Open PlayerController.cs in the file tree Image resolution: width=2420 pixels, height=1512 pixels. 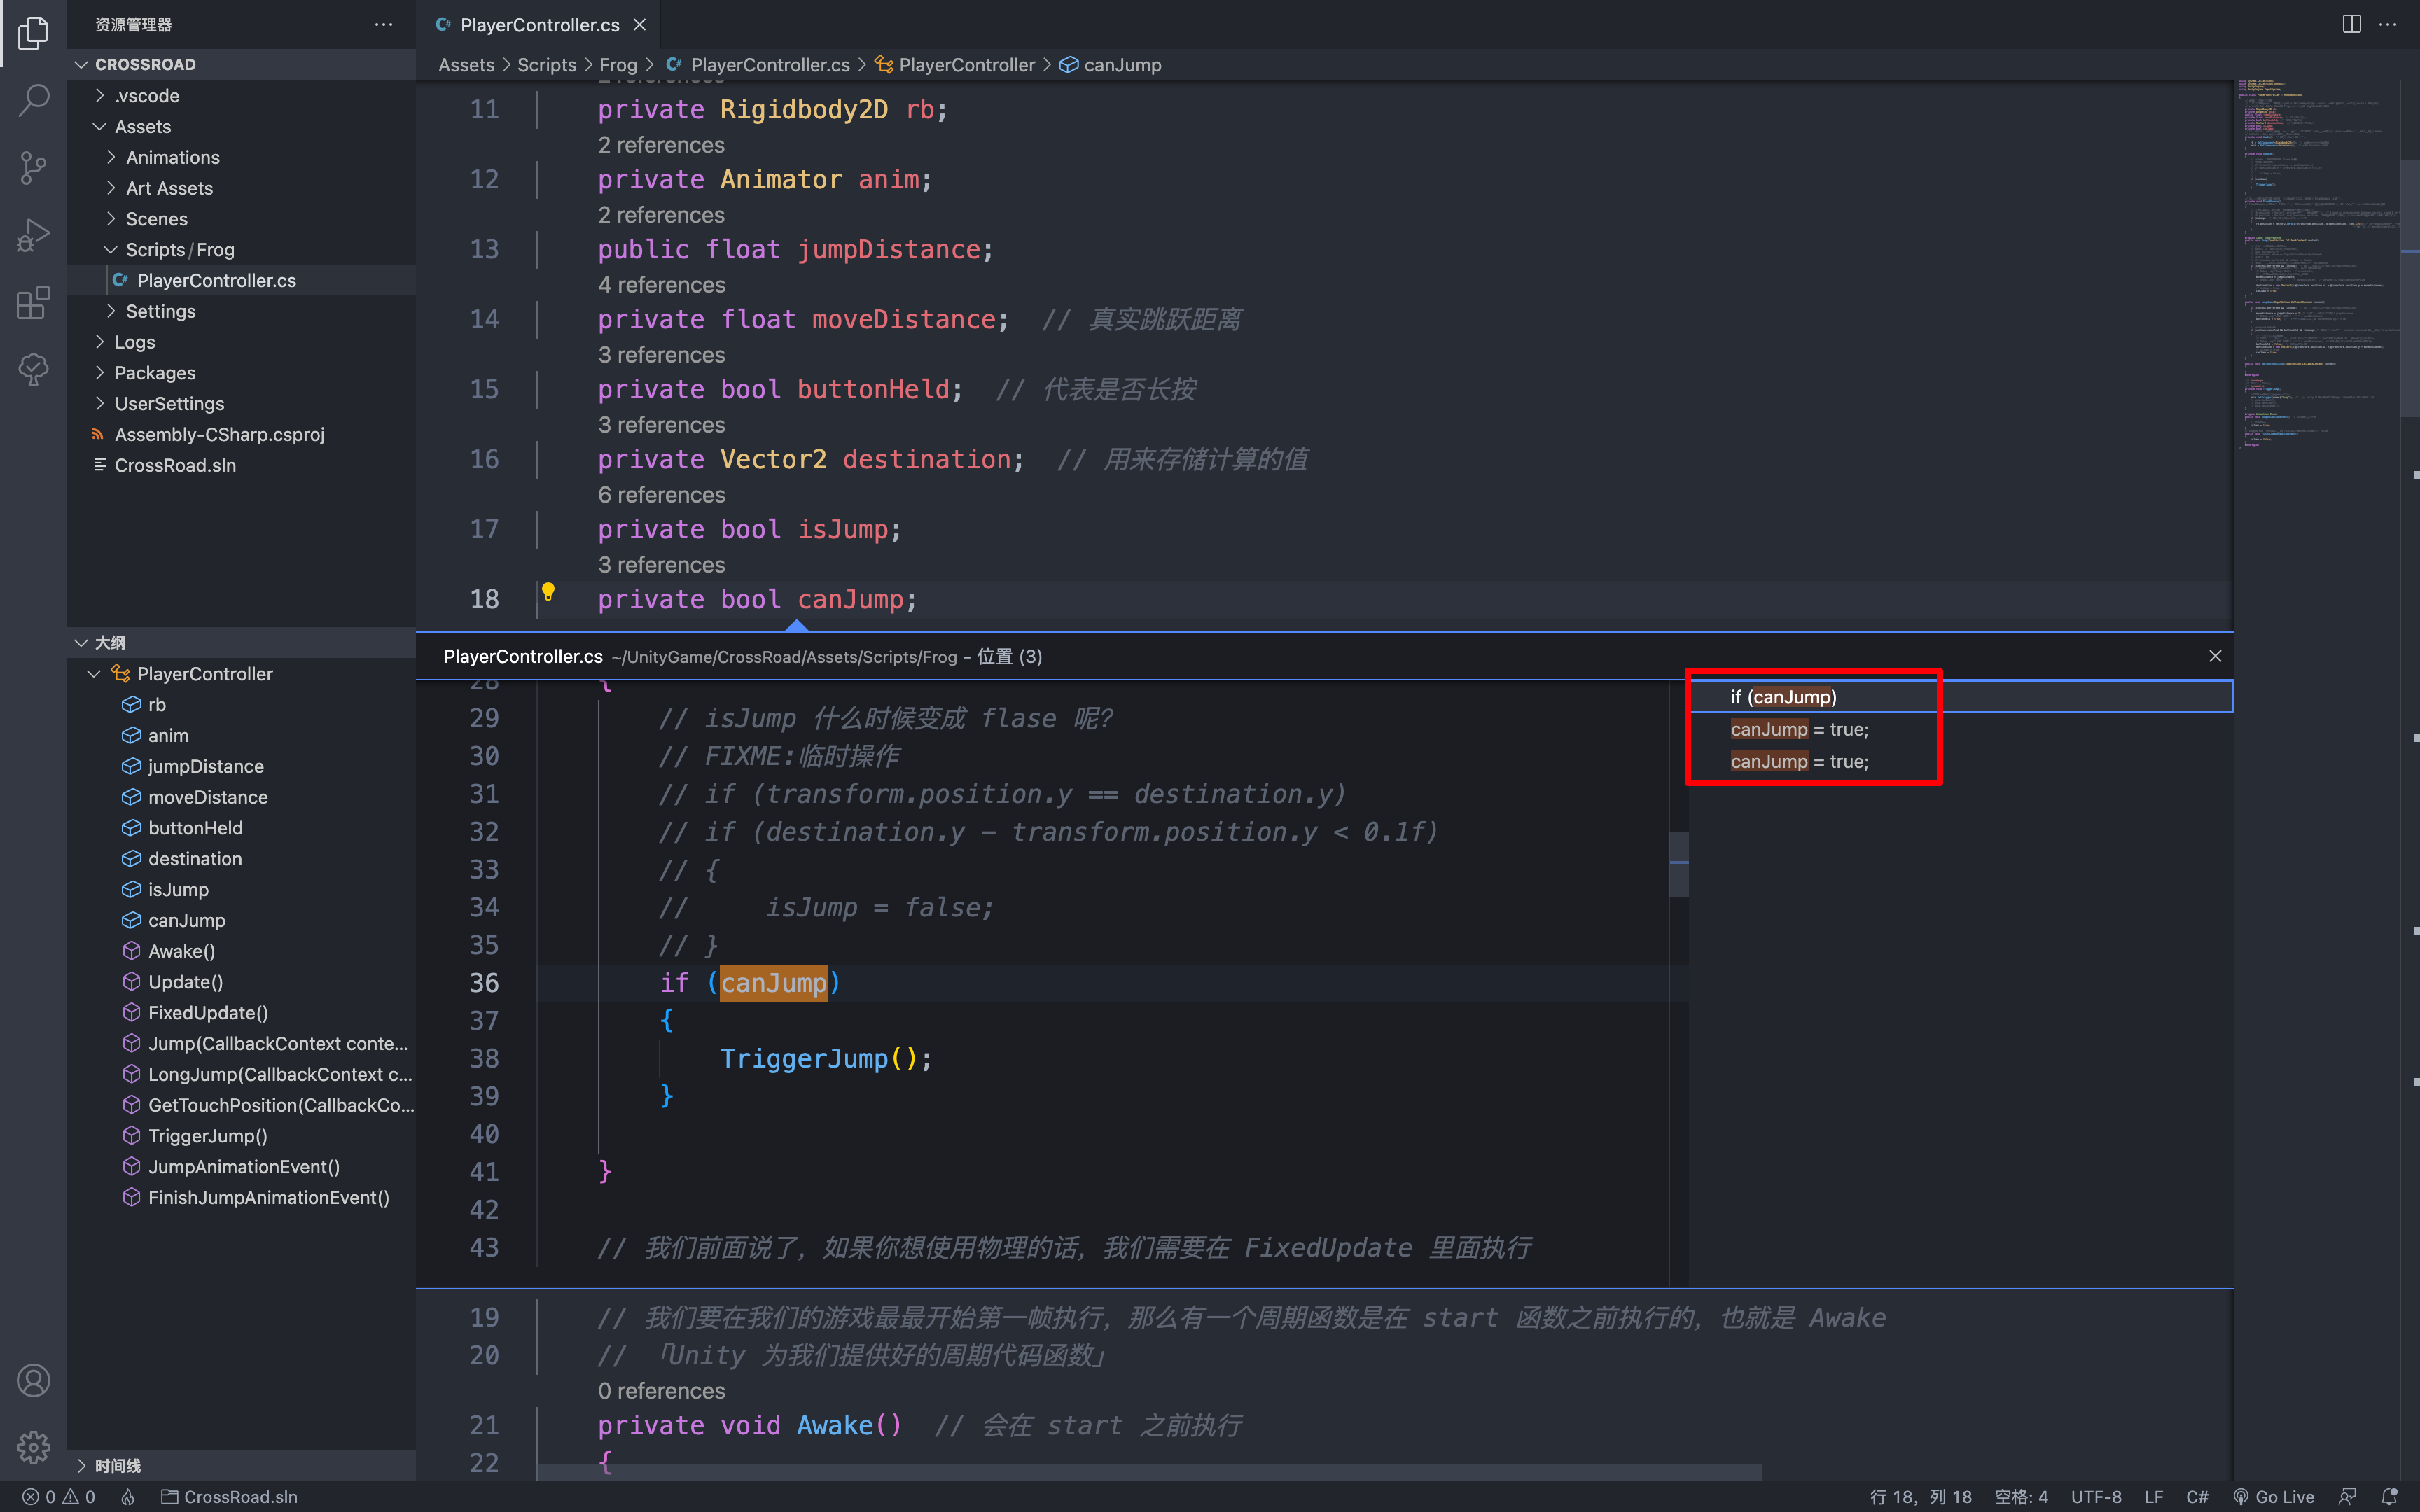(x=241, y=280)
